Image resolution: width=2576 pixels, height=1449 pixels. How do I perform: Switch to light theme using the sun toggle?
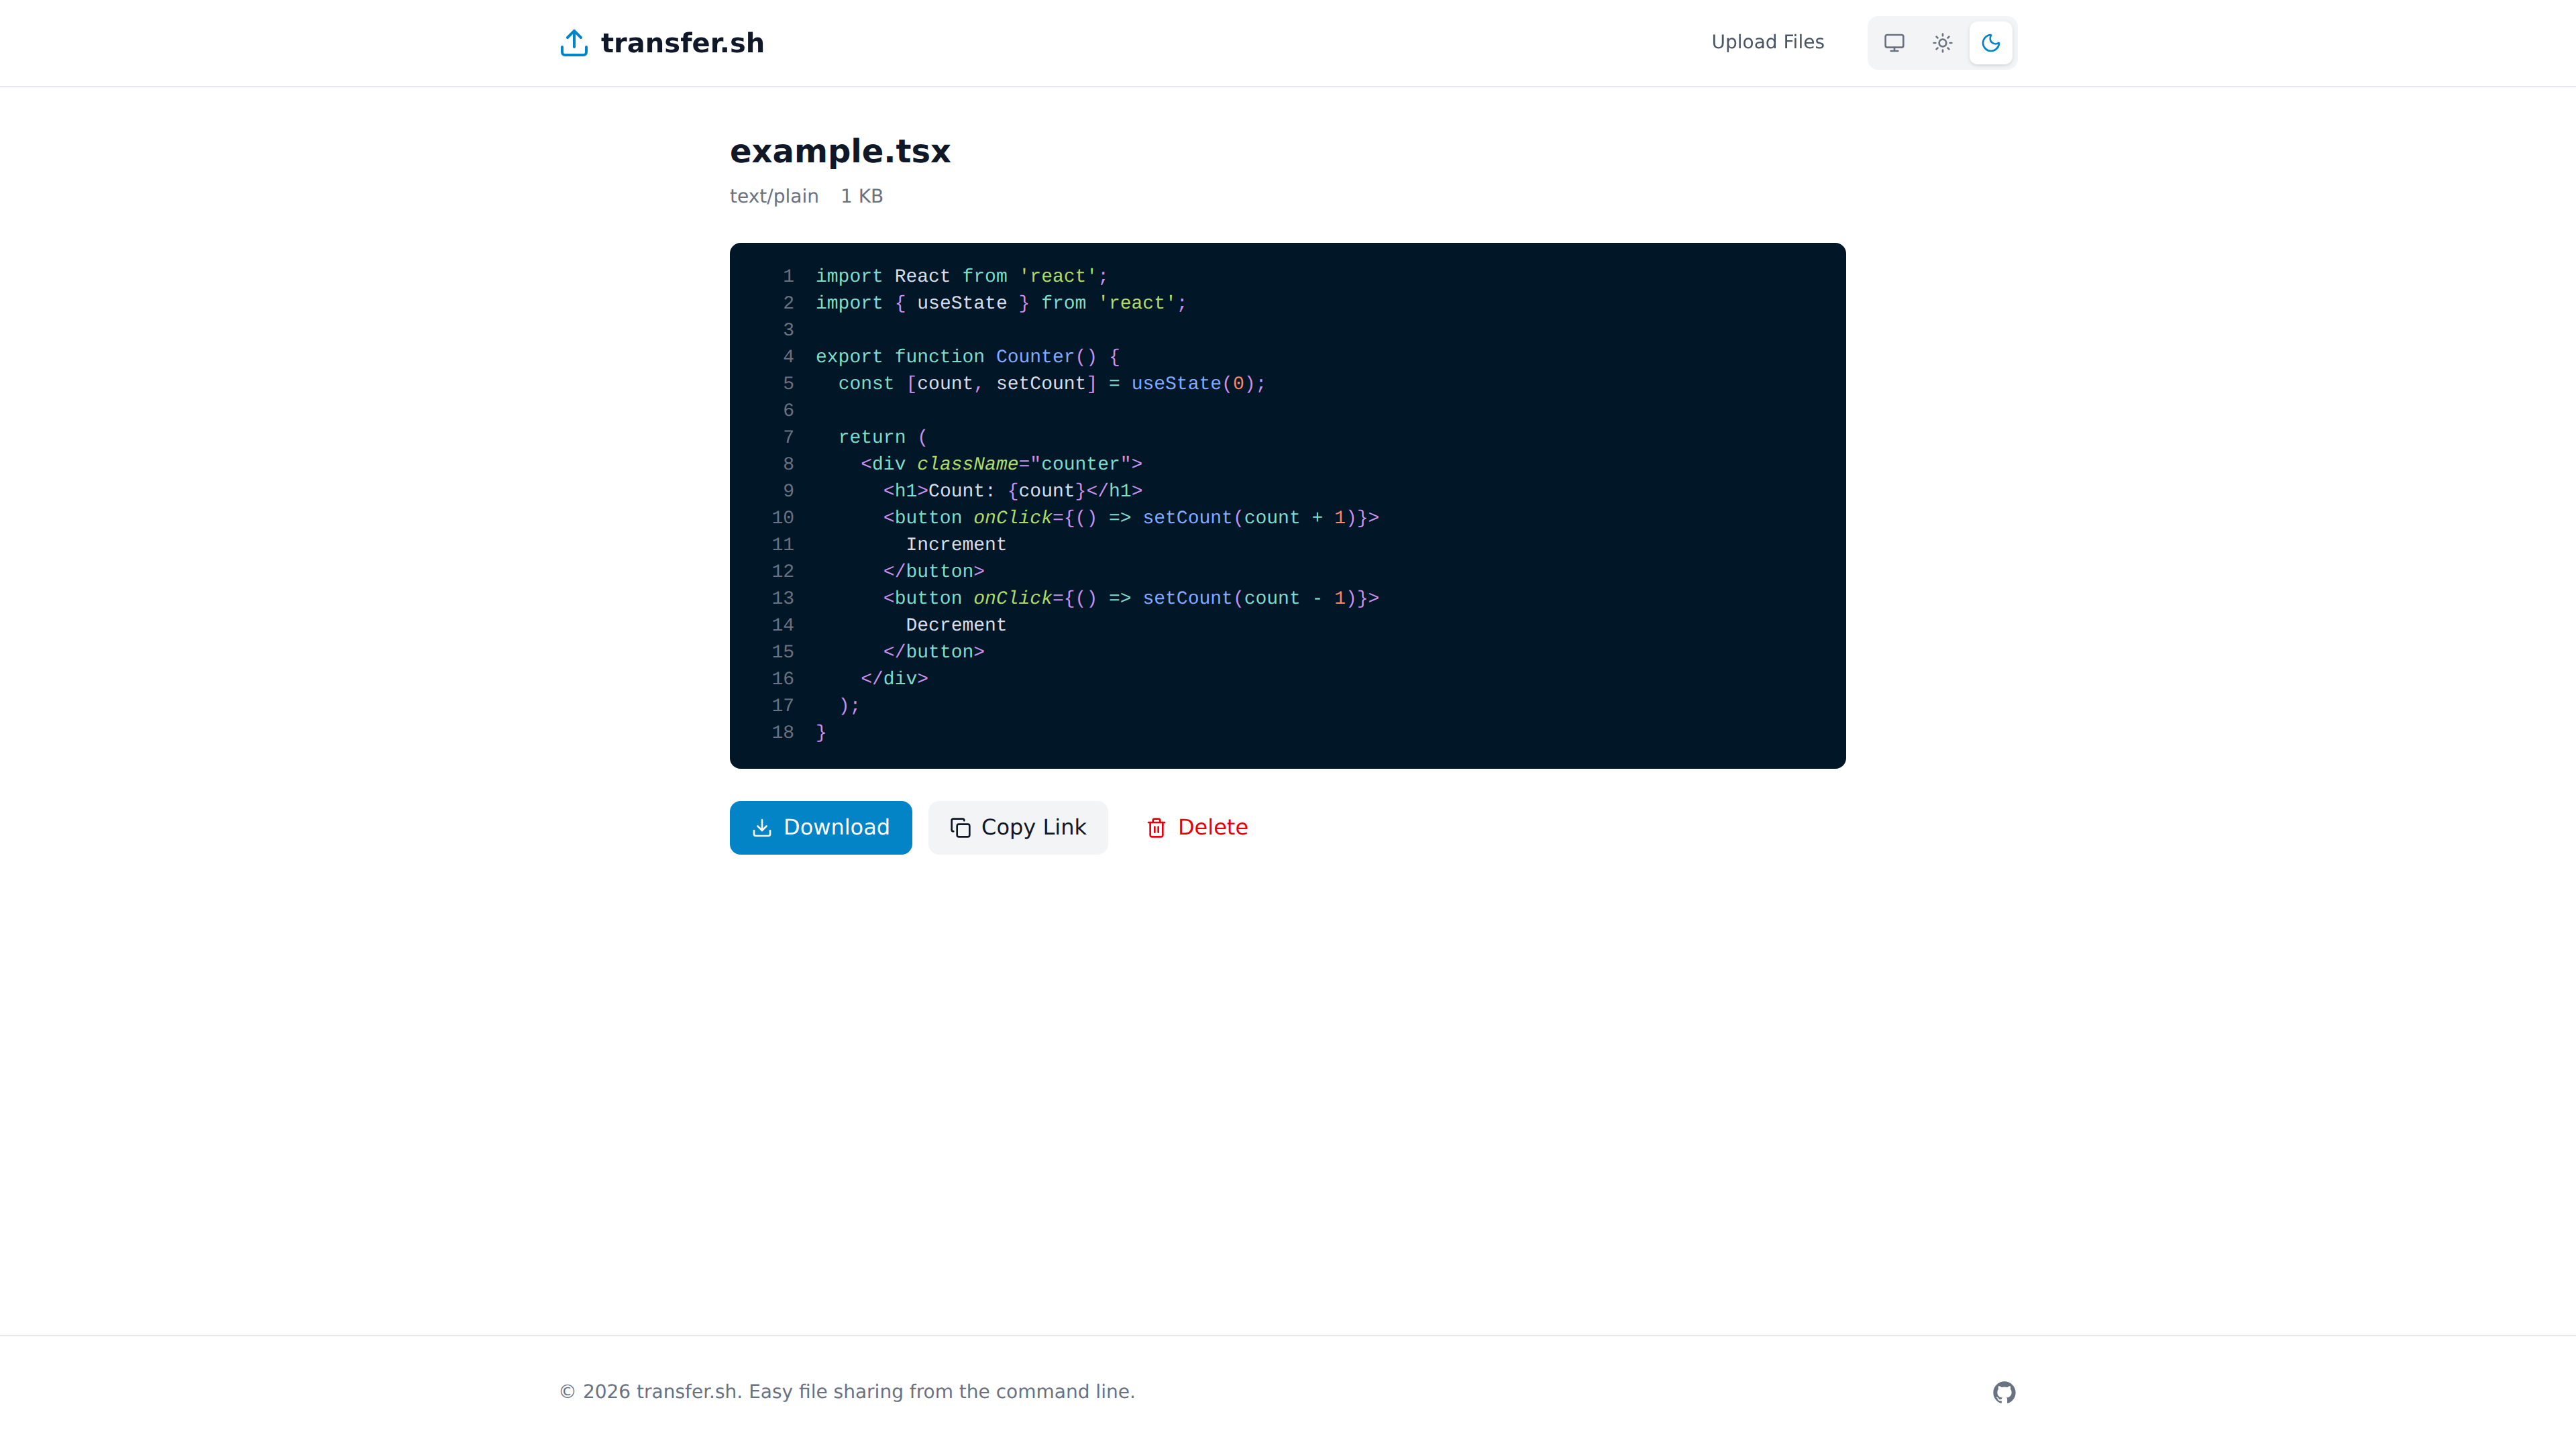pyautogui.click(x=1942, y=42)
